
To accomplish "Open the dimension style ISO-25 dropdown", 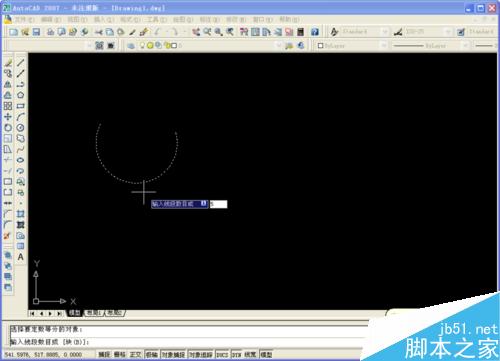I will (448, 32).
